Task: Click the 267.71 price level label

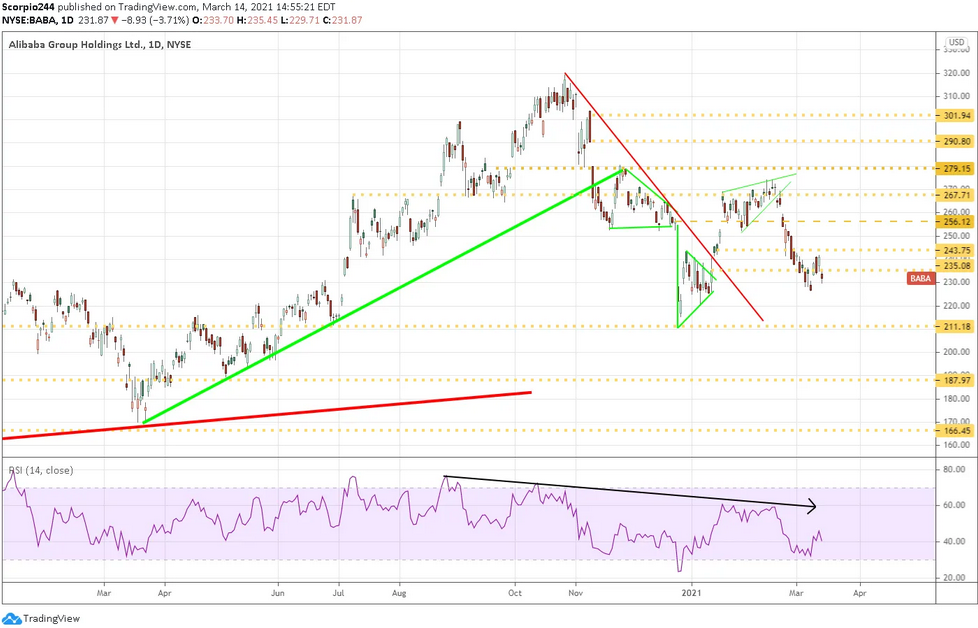Action: [957, 195]
